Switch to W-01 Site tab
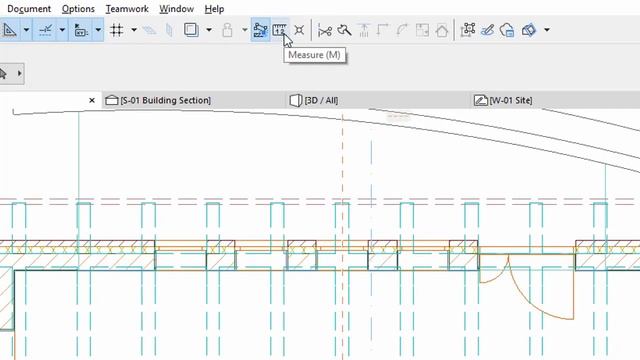Image resolution: width=640 pixels, height=360 pixels. click(503, 100)
